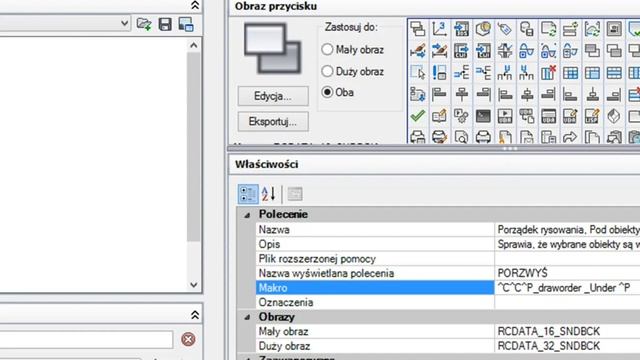Click the Edycja... button
Image resolution: width=640 pixels, height=360 pixels.
click(x=273, y=96)
